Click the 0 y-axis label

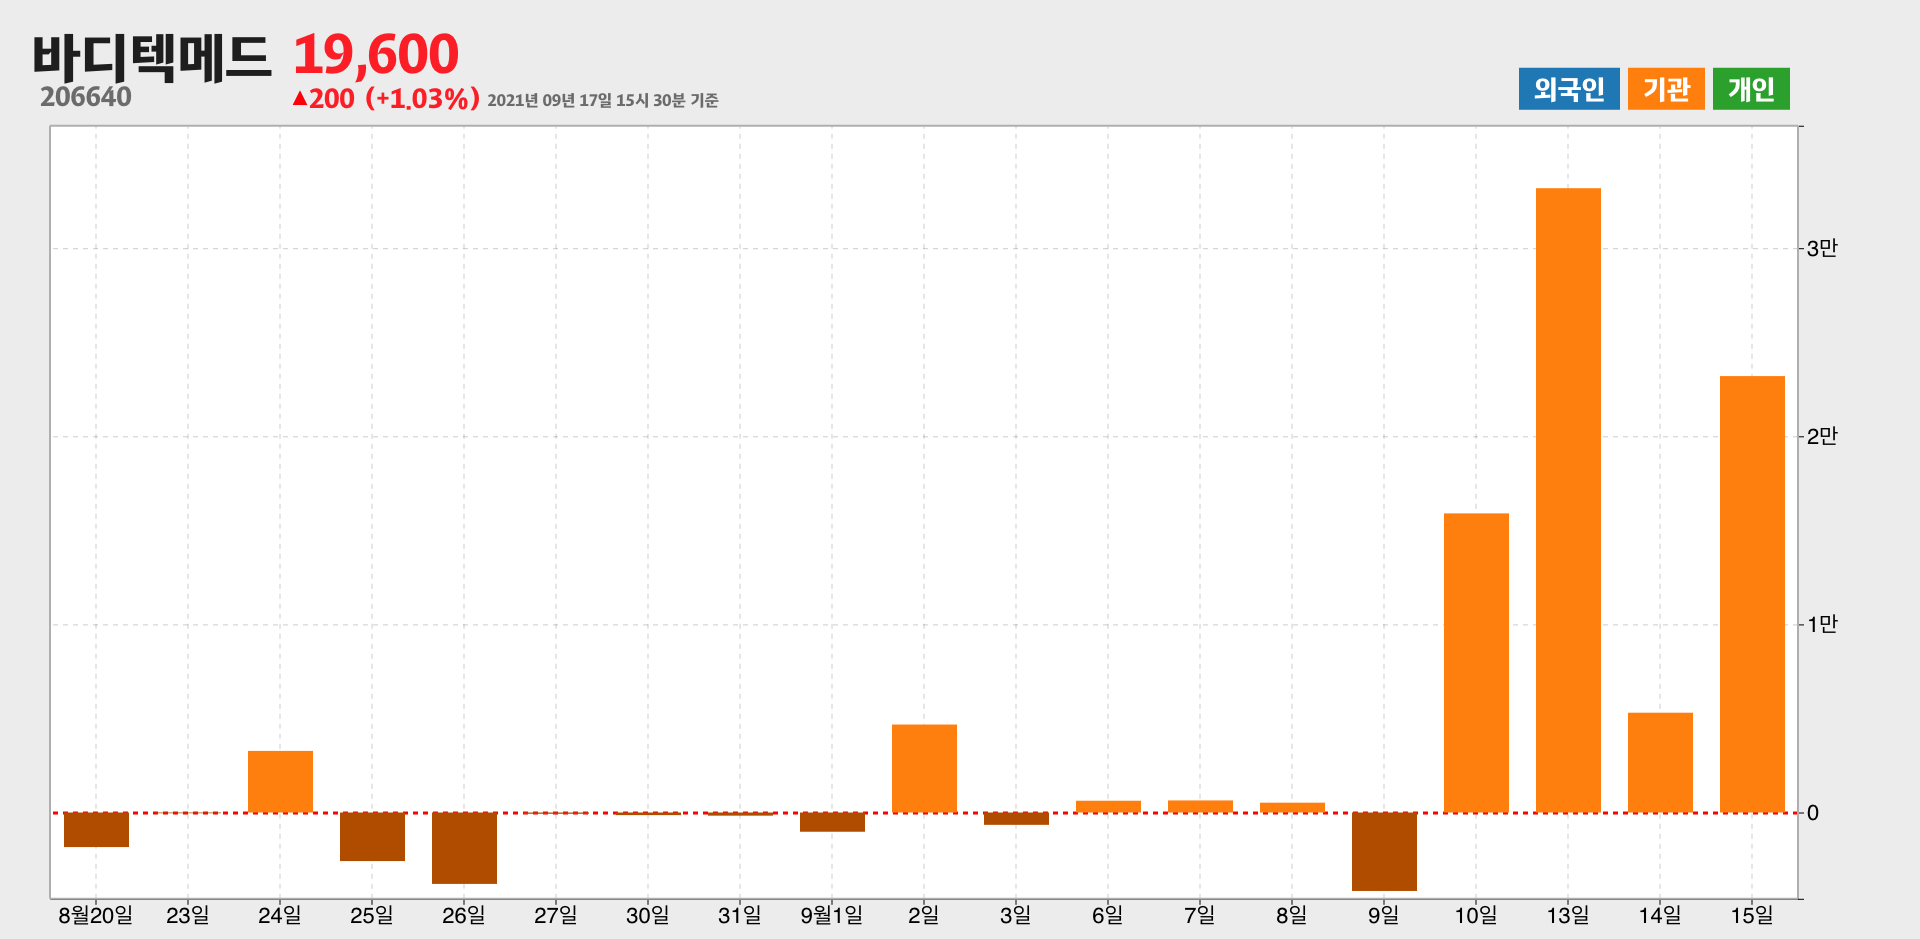click(x=1813, y=813)
